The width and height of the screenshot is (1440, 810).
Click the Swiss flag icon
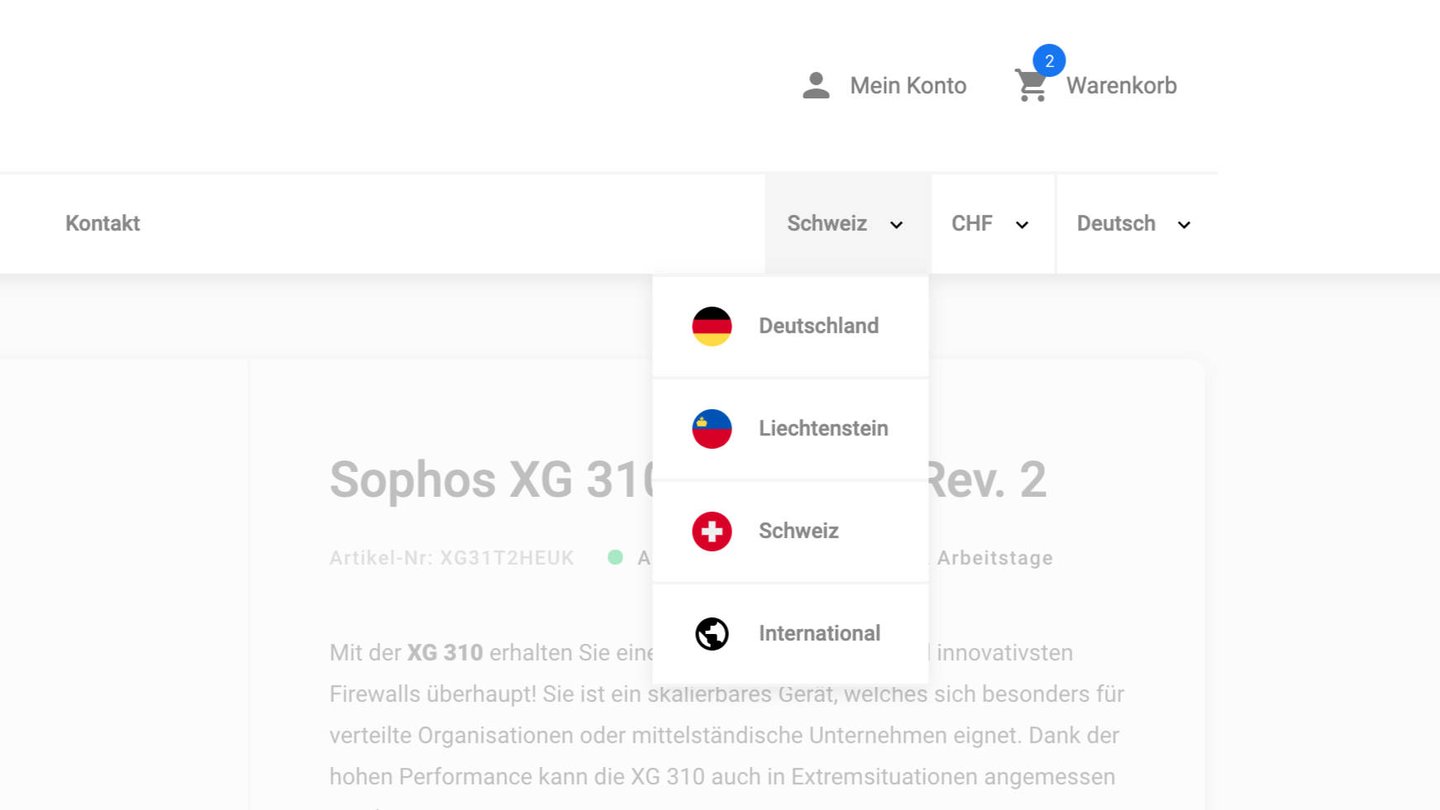(712, 531)
